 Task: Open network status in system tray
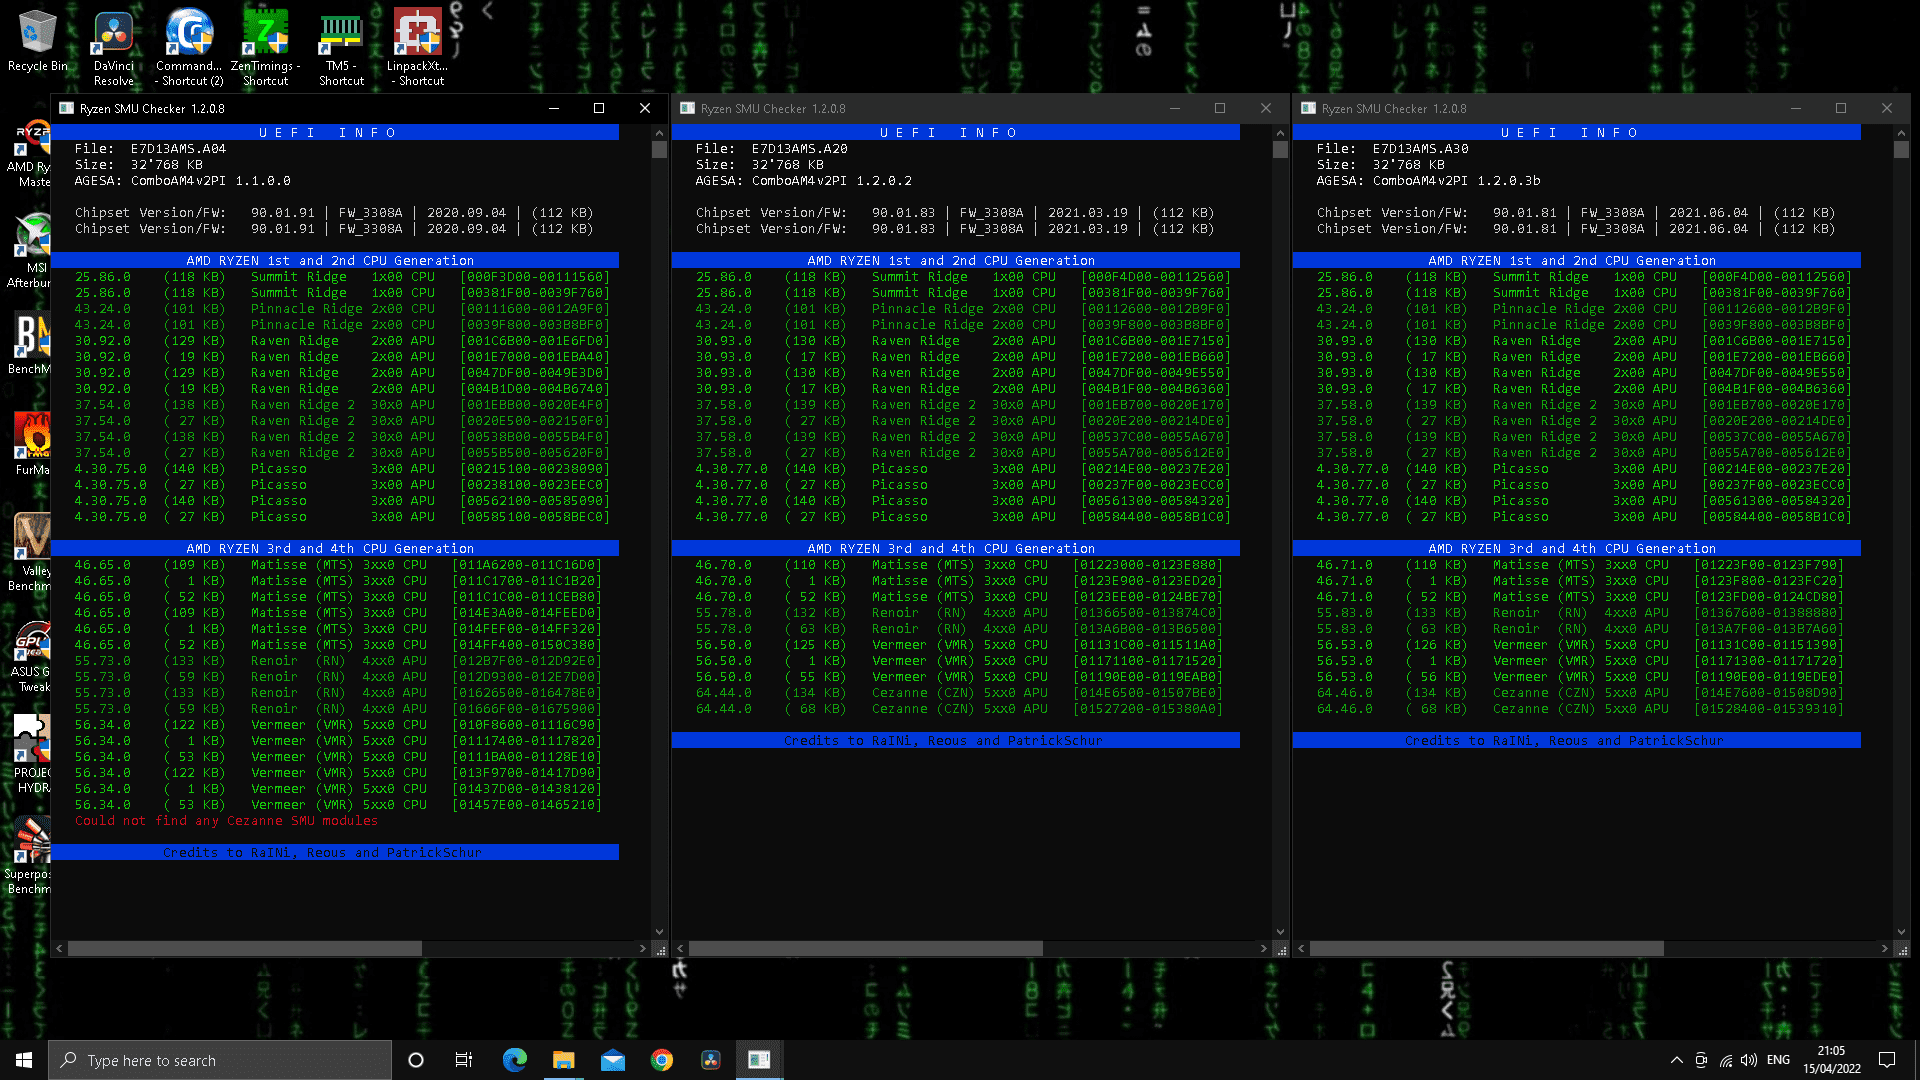click(x=1725, y=1060)
